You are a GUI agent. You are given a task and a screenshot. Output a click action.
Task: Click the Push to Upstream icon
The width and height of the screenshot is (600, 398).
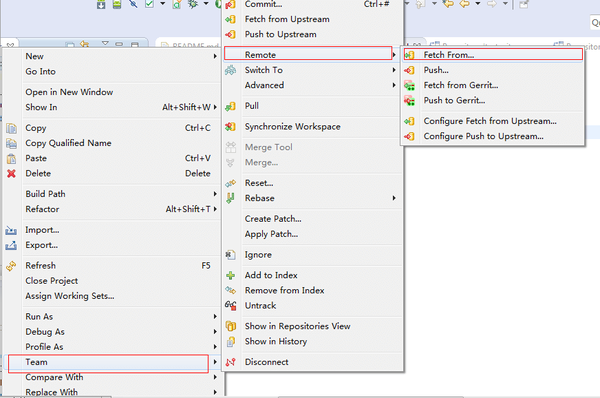pos(230,34)
